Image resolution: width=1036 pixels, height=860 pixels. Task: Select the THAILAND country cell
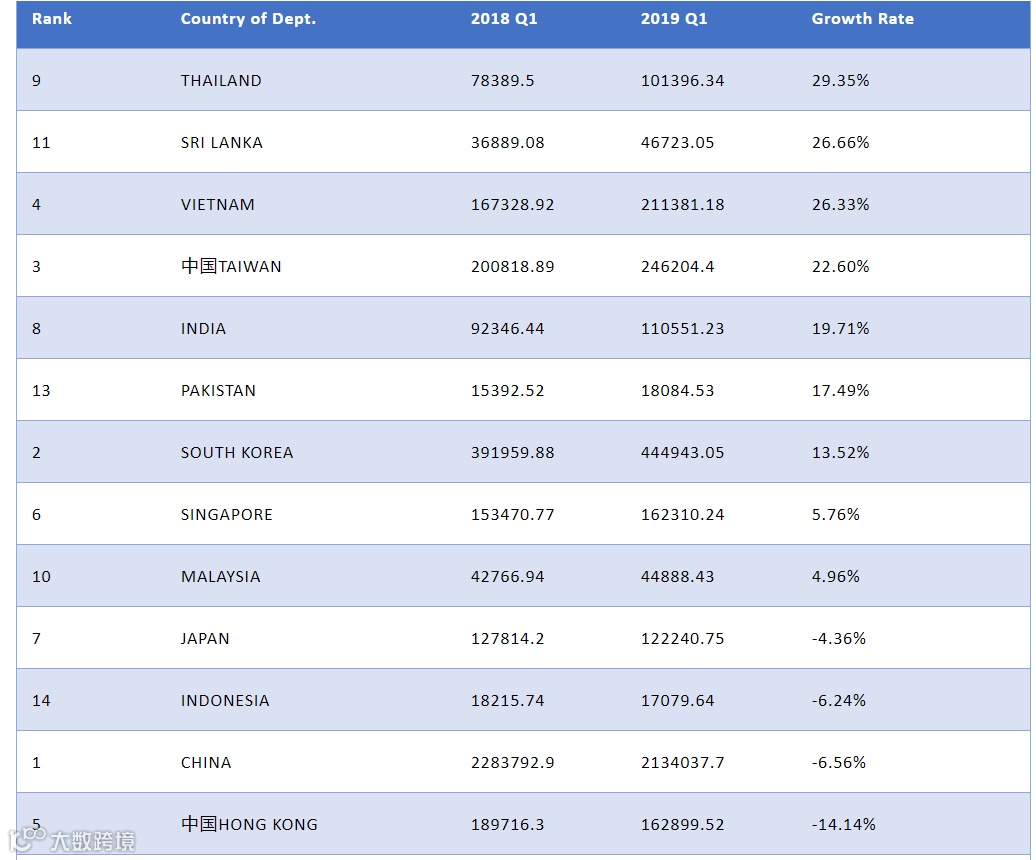click(221, 81)
